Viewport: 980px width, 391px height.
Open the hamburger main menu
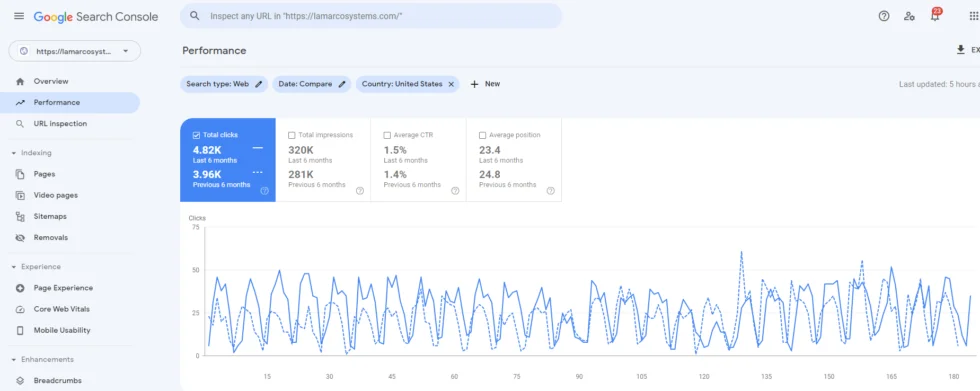coord(19,16)
